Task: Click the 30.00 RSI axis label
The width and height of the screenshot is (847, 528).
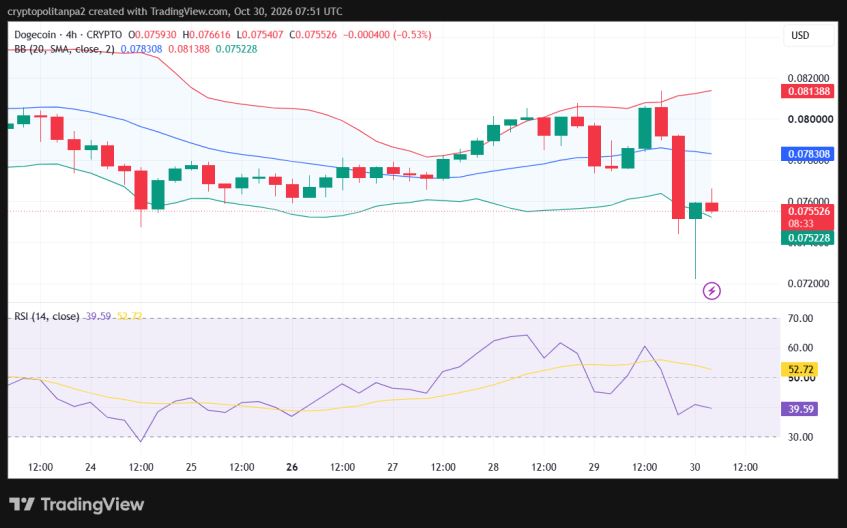Action: (x=800, y=437)
